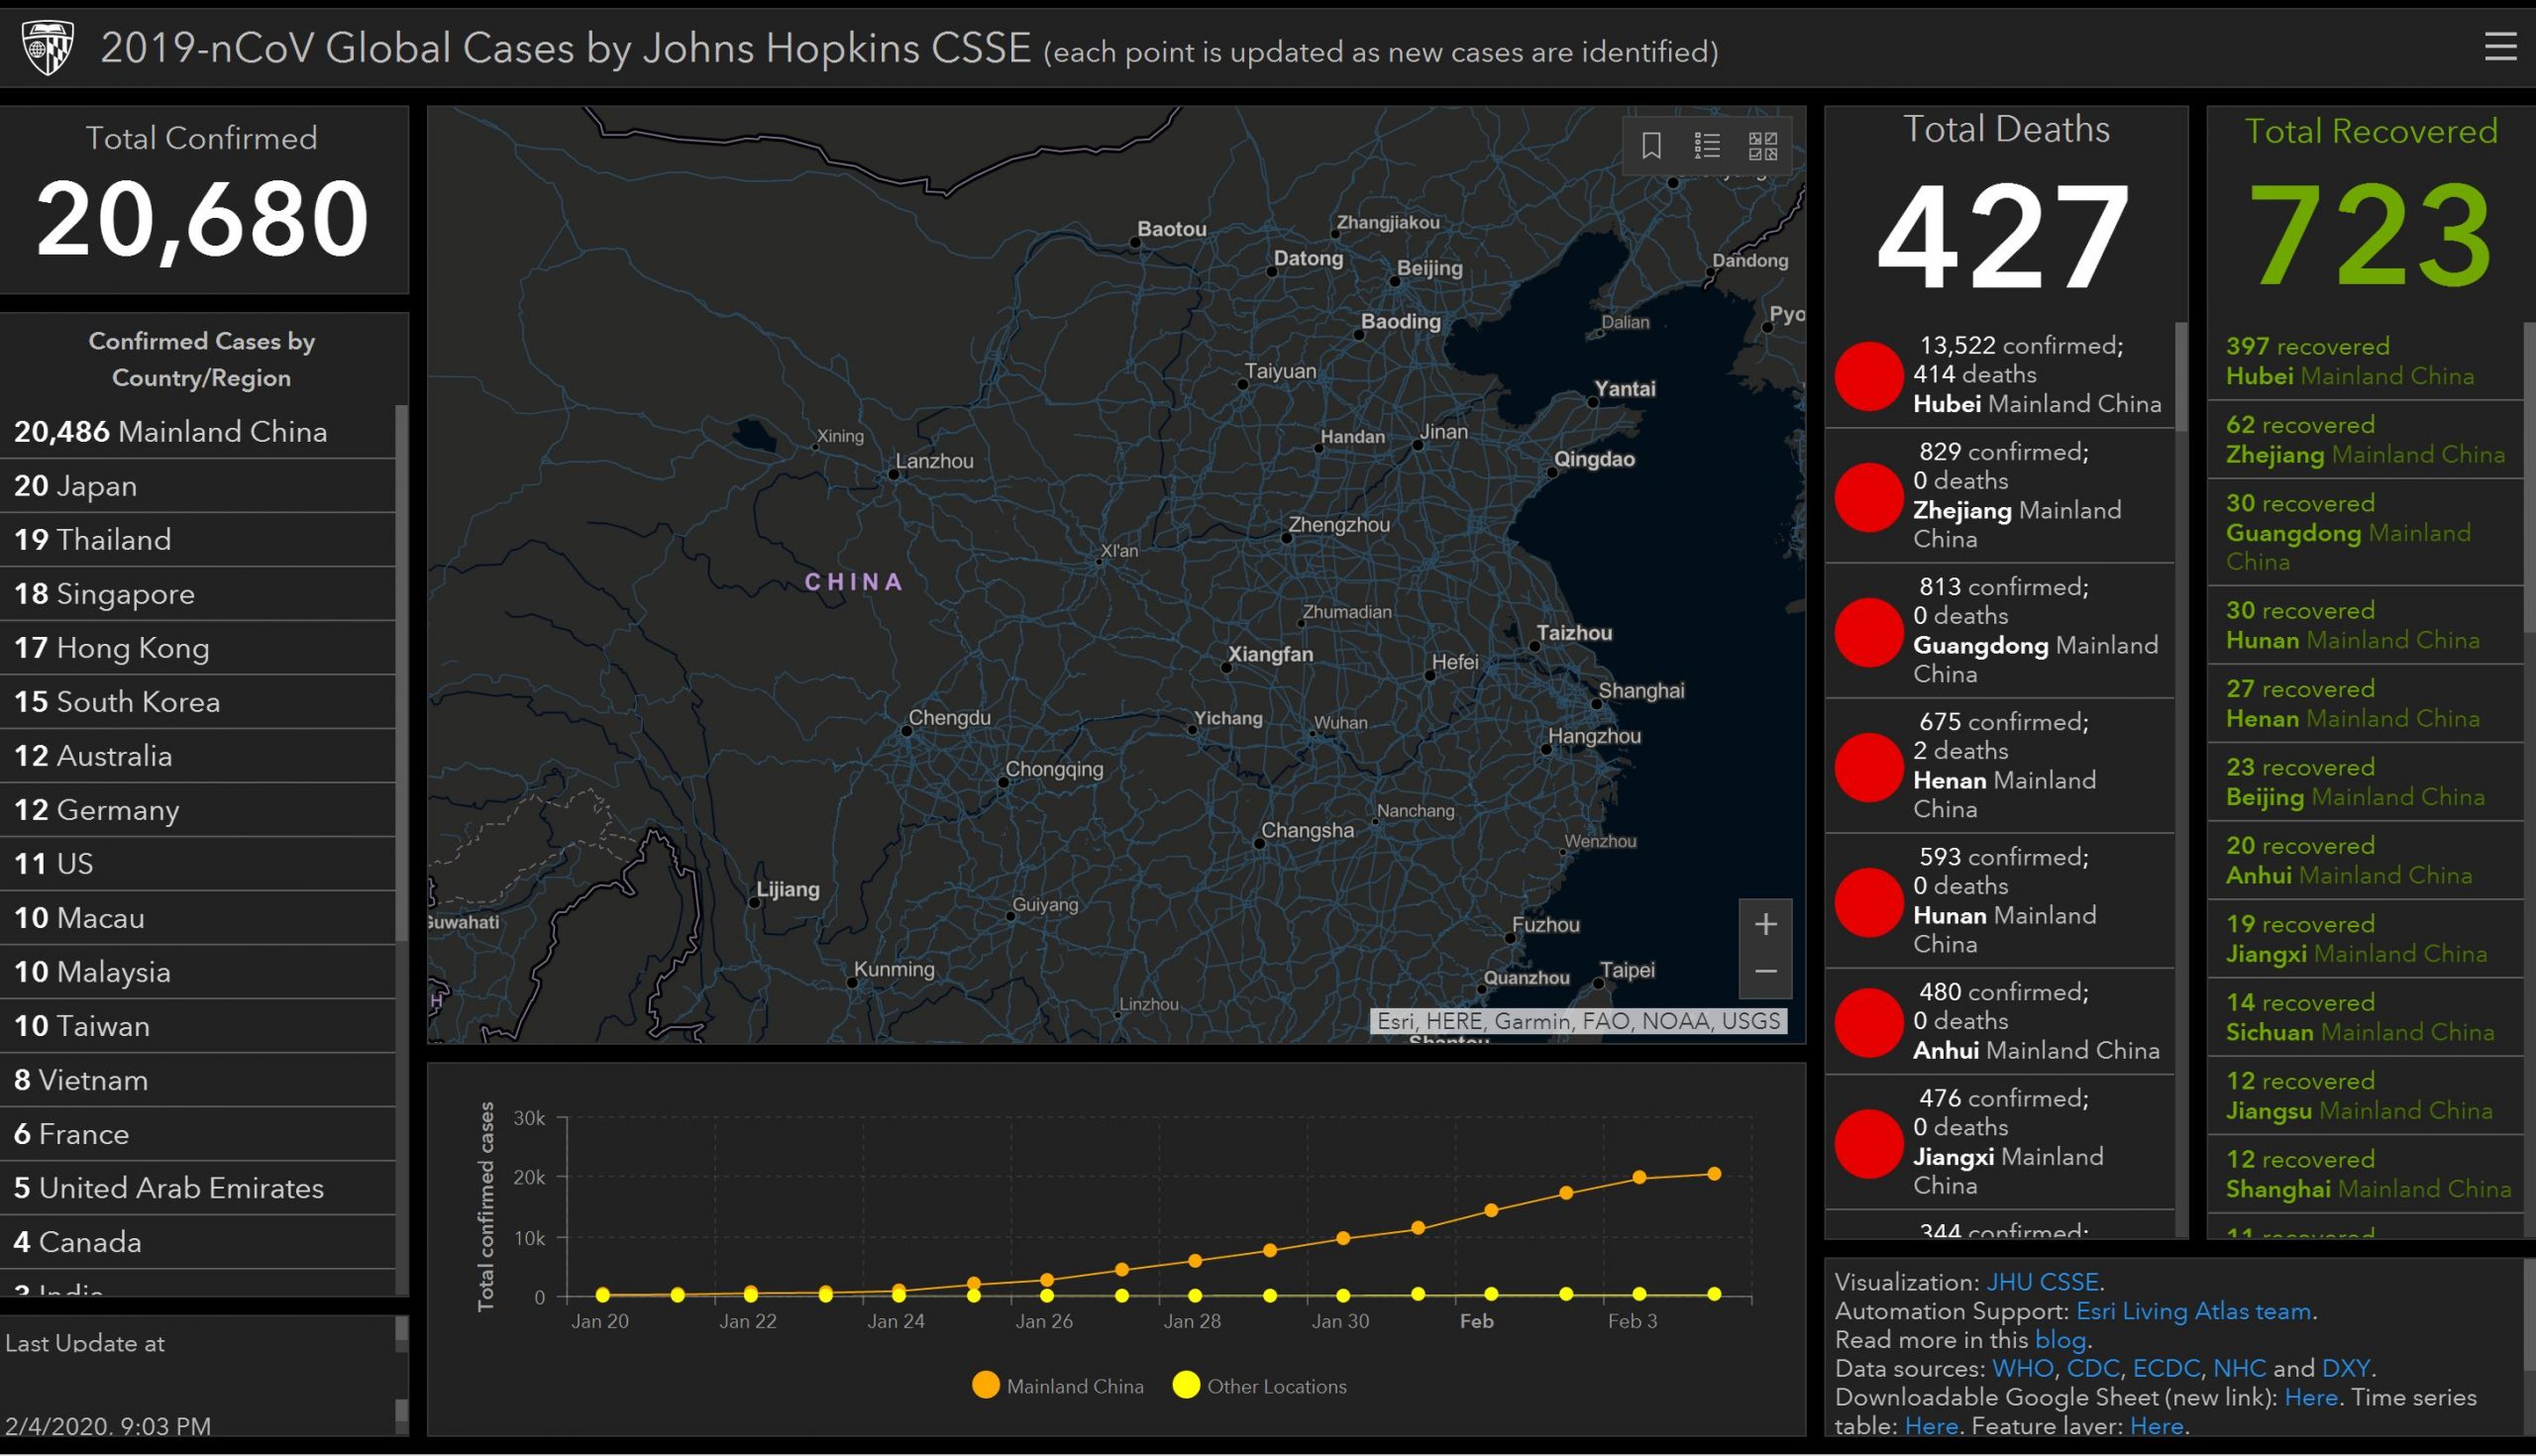Open the hamburger menu in the header

pos(2500,46)
